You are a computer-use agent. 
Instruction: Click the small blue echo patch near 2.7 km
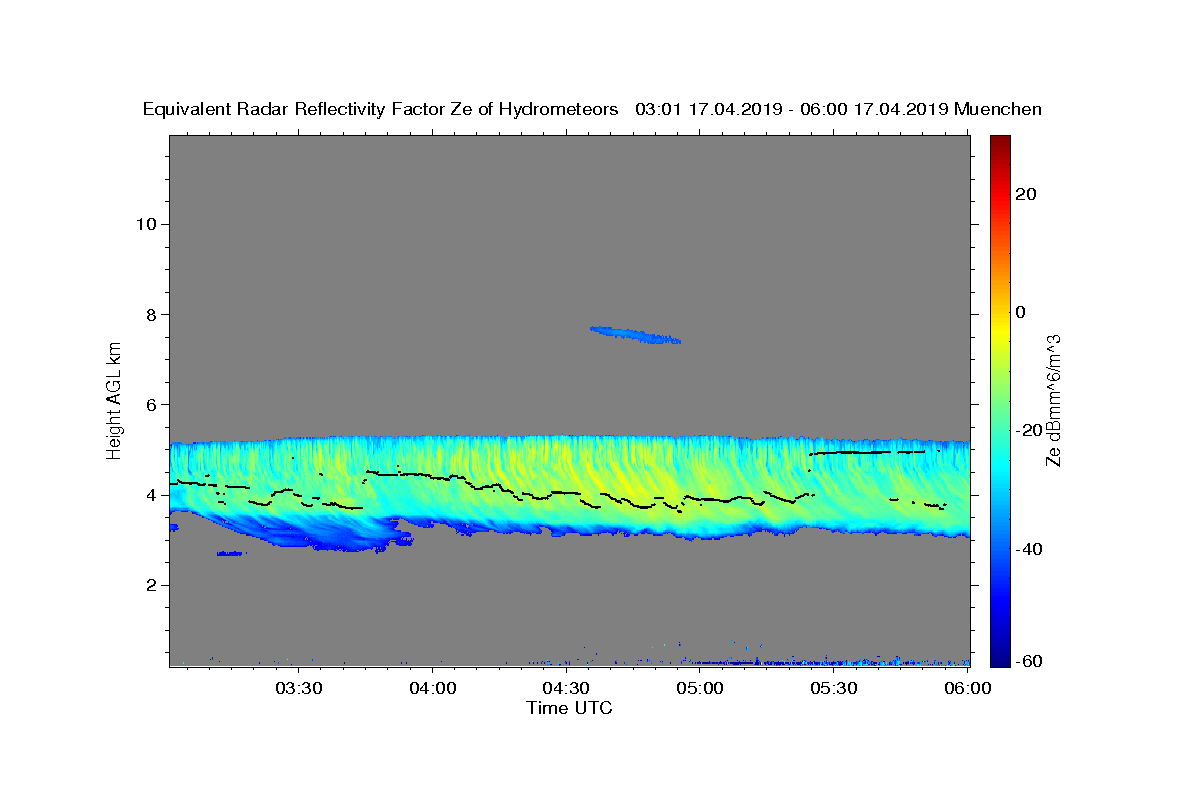coord(231,553)
